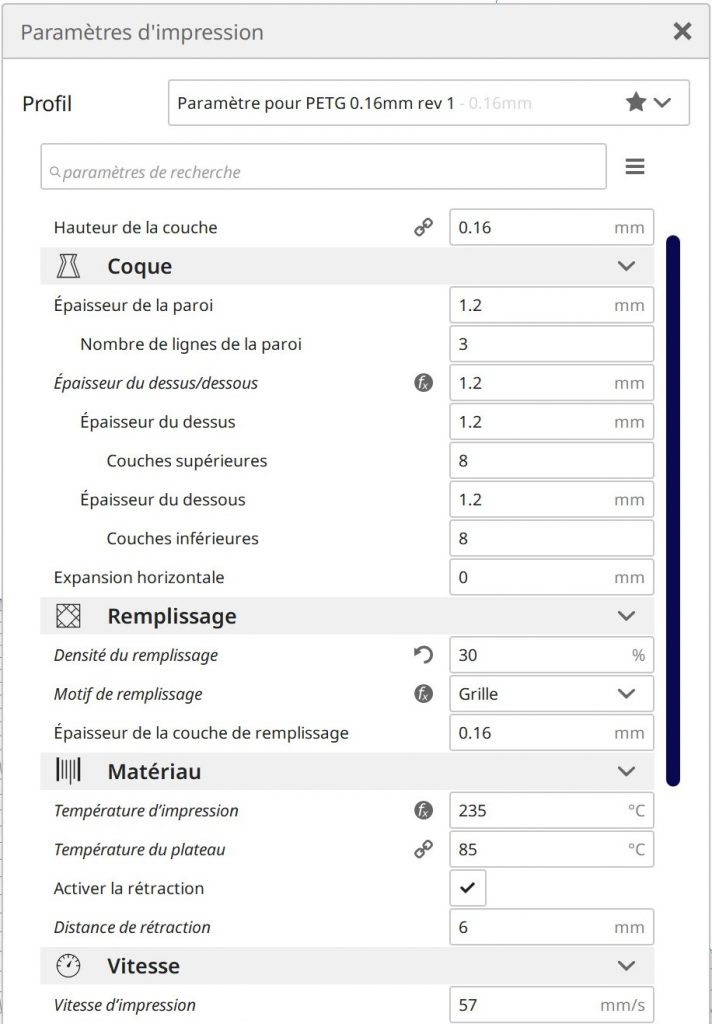The height and width of the screenshot is (1024, 712).
Task: Close the Paramètres d'impression panel
Action: [x=683, y=31]
